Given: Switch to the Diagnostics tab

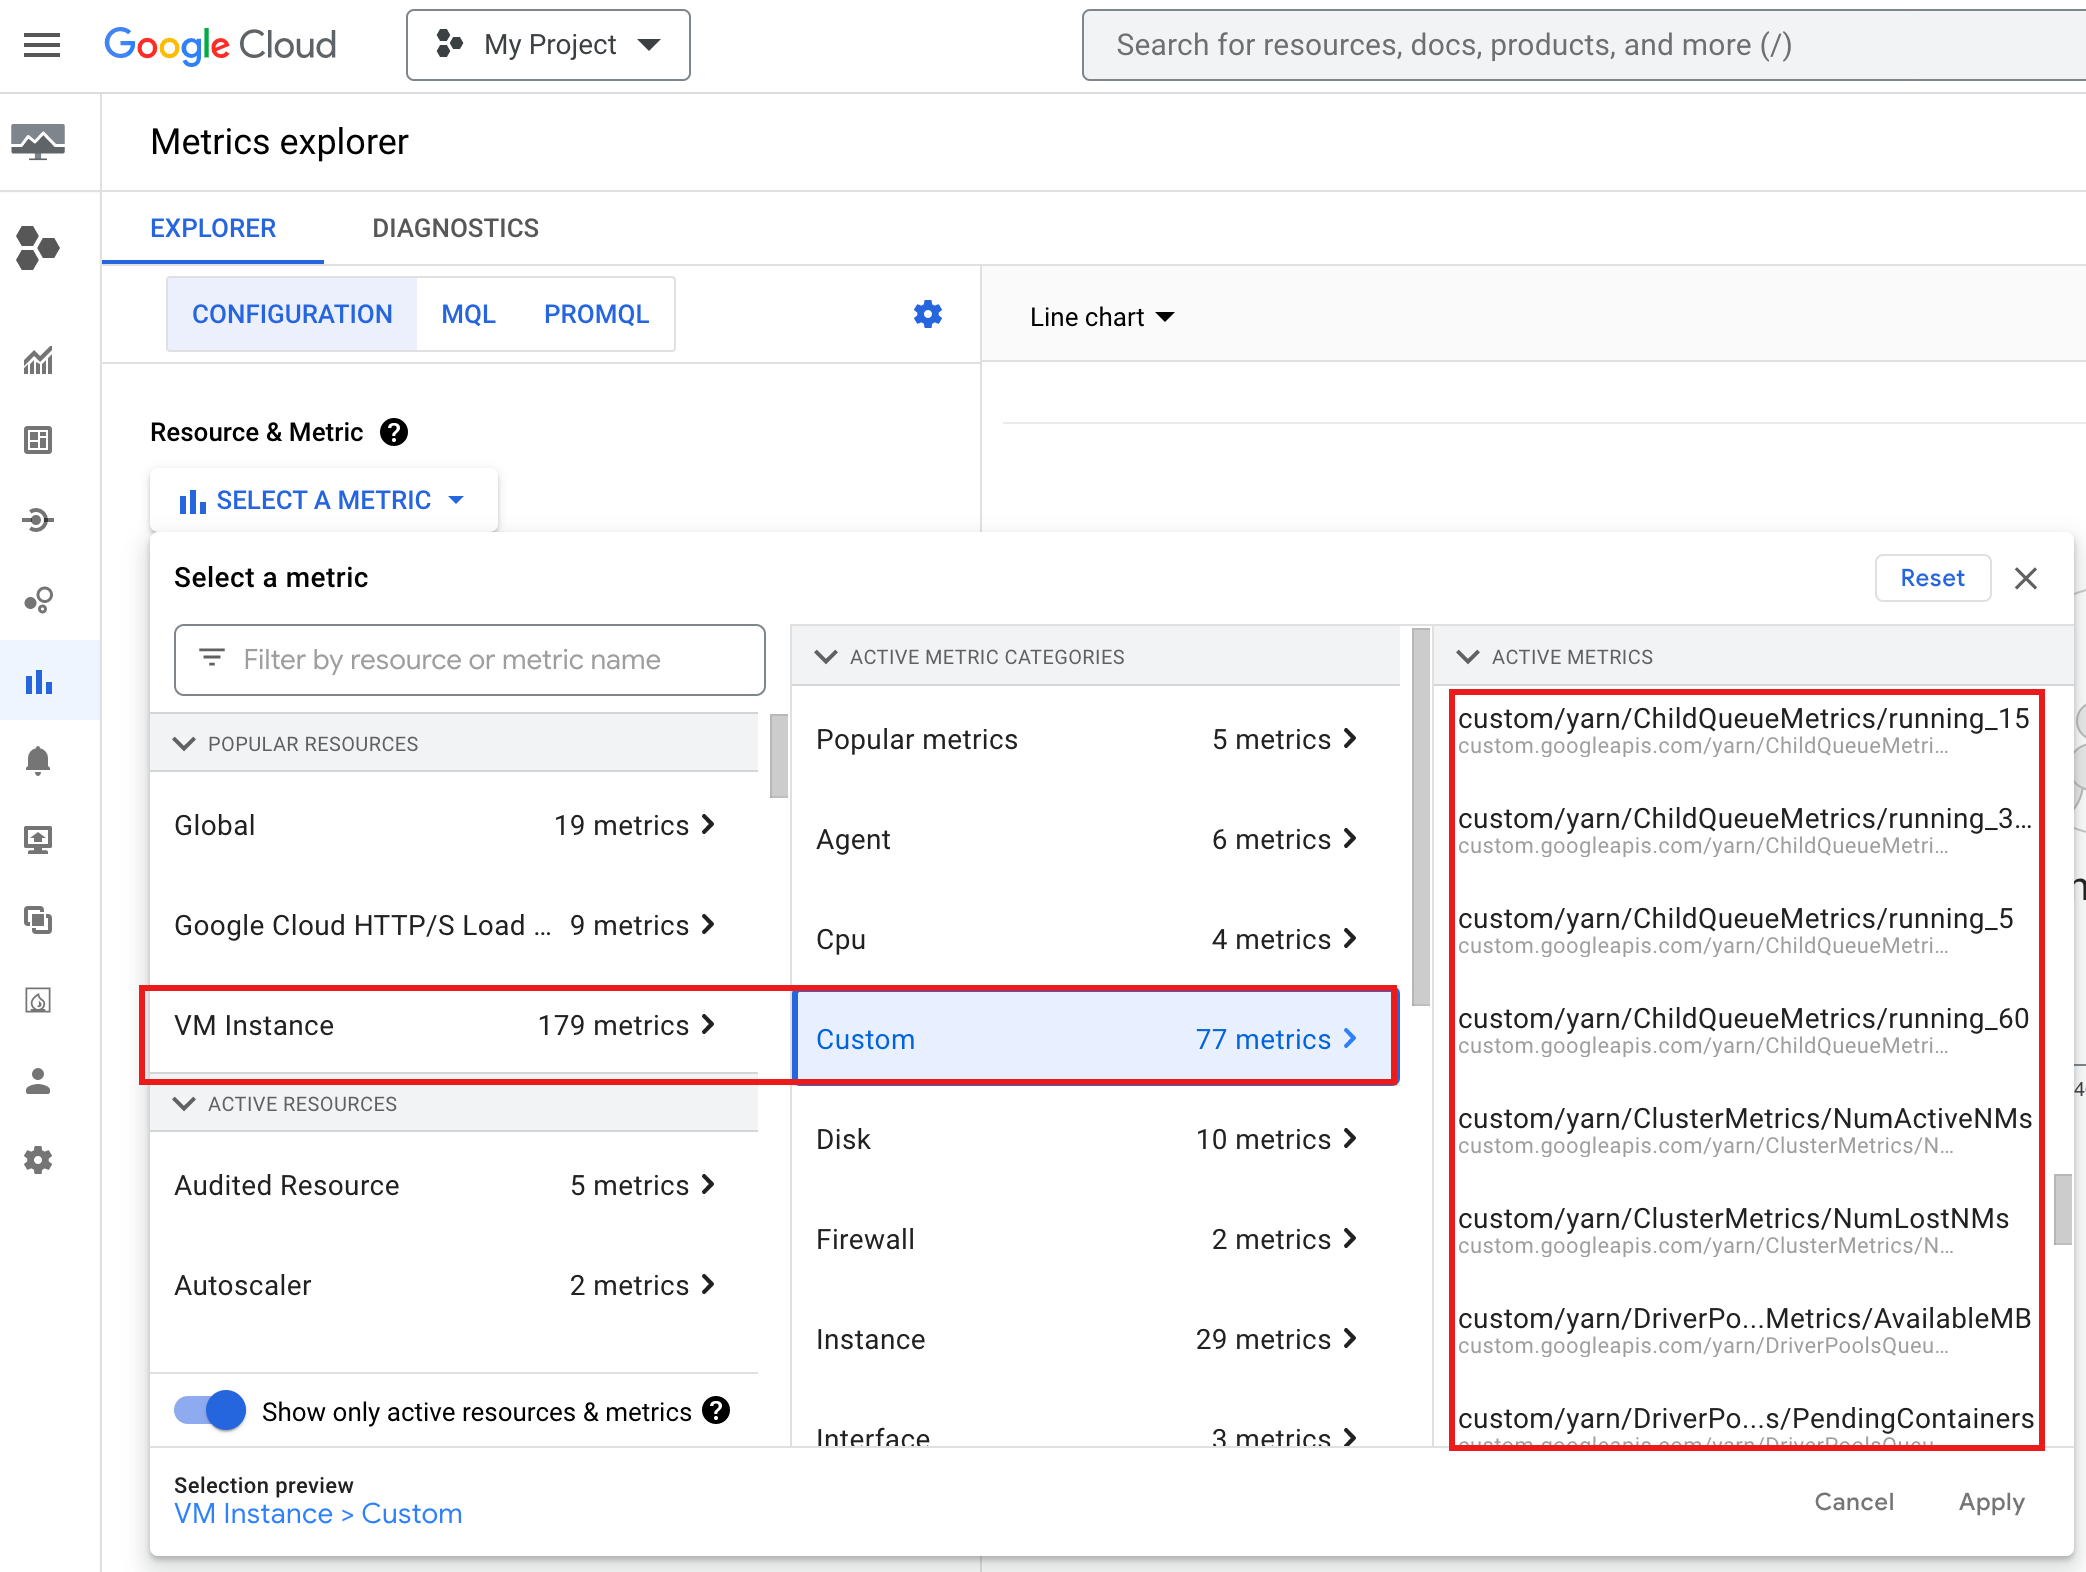Looking at the screenshot, I should (x=455, y=228).
